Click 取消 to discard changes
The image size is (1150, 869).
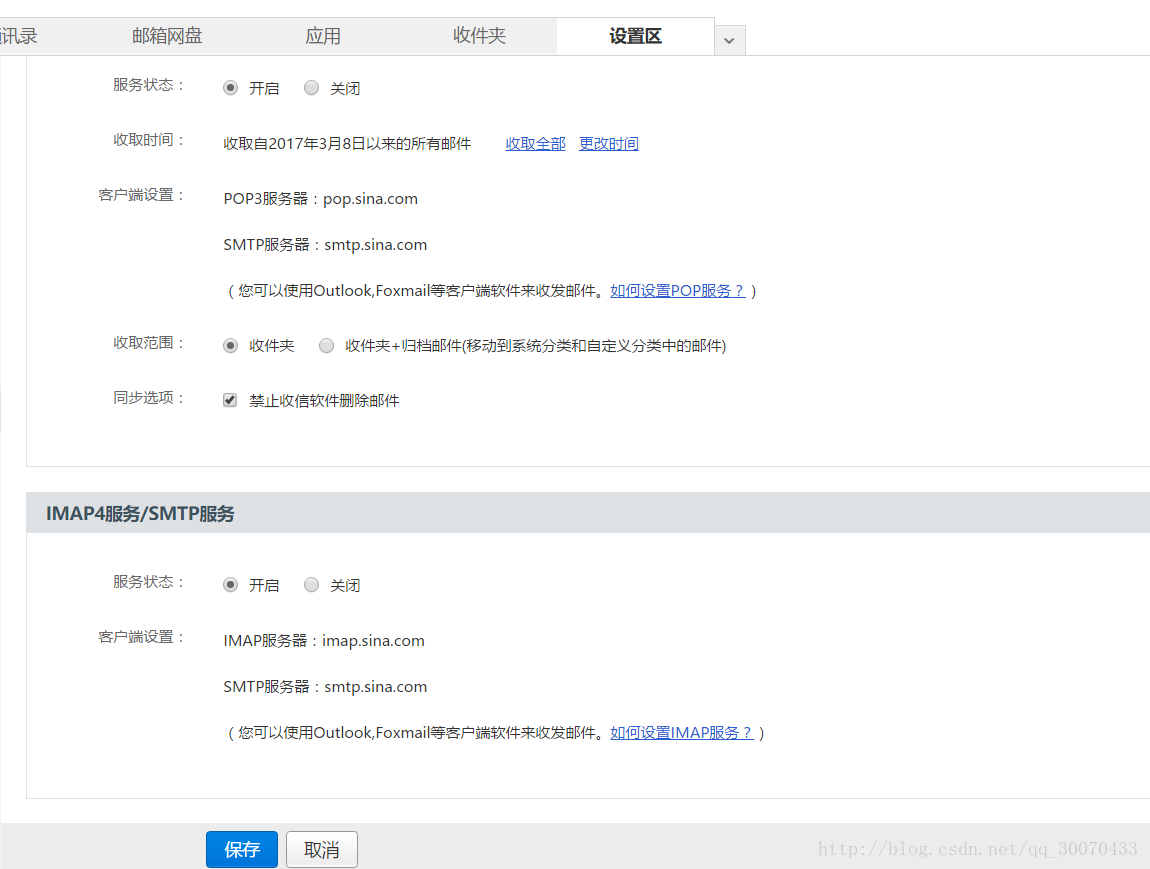pyautogui.click(x=321, y=849)
